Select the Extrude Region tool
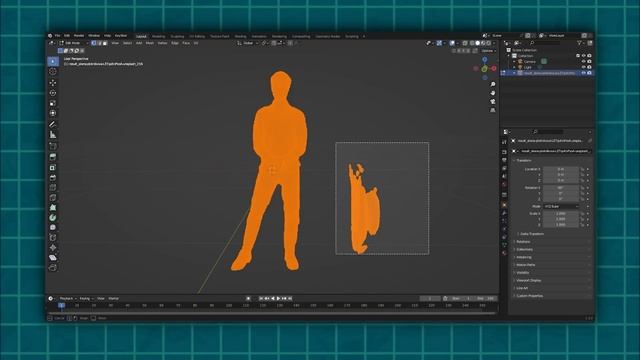The width and height of the screenshot is (640, 360). [53, 157]
